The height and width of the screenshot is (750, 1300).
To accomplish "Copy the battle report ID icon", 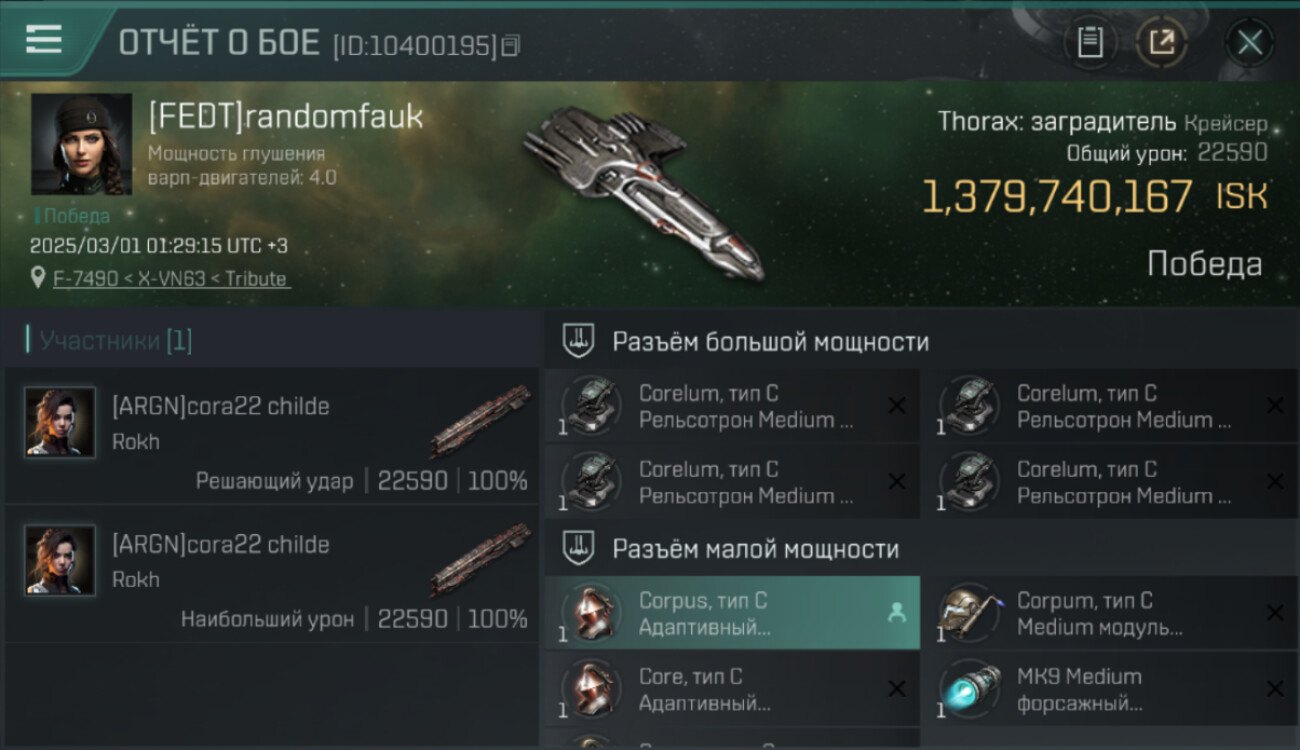I will tap(510, 45).
